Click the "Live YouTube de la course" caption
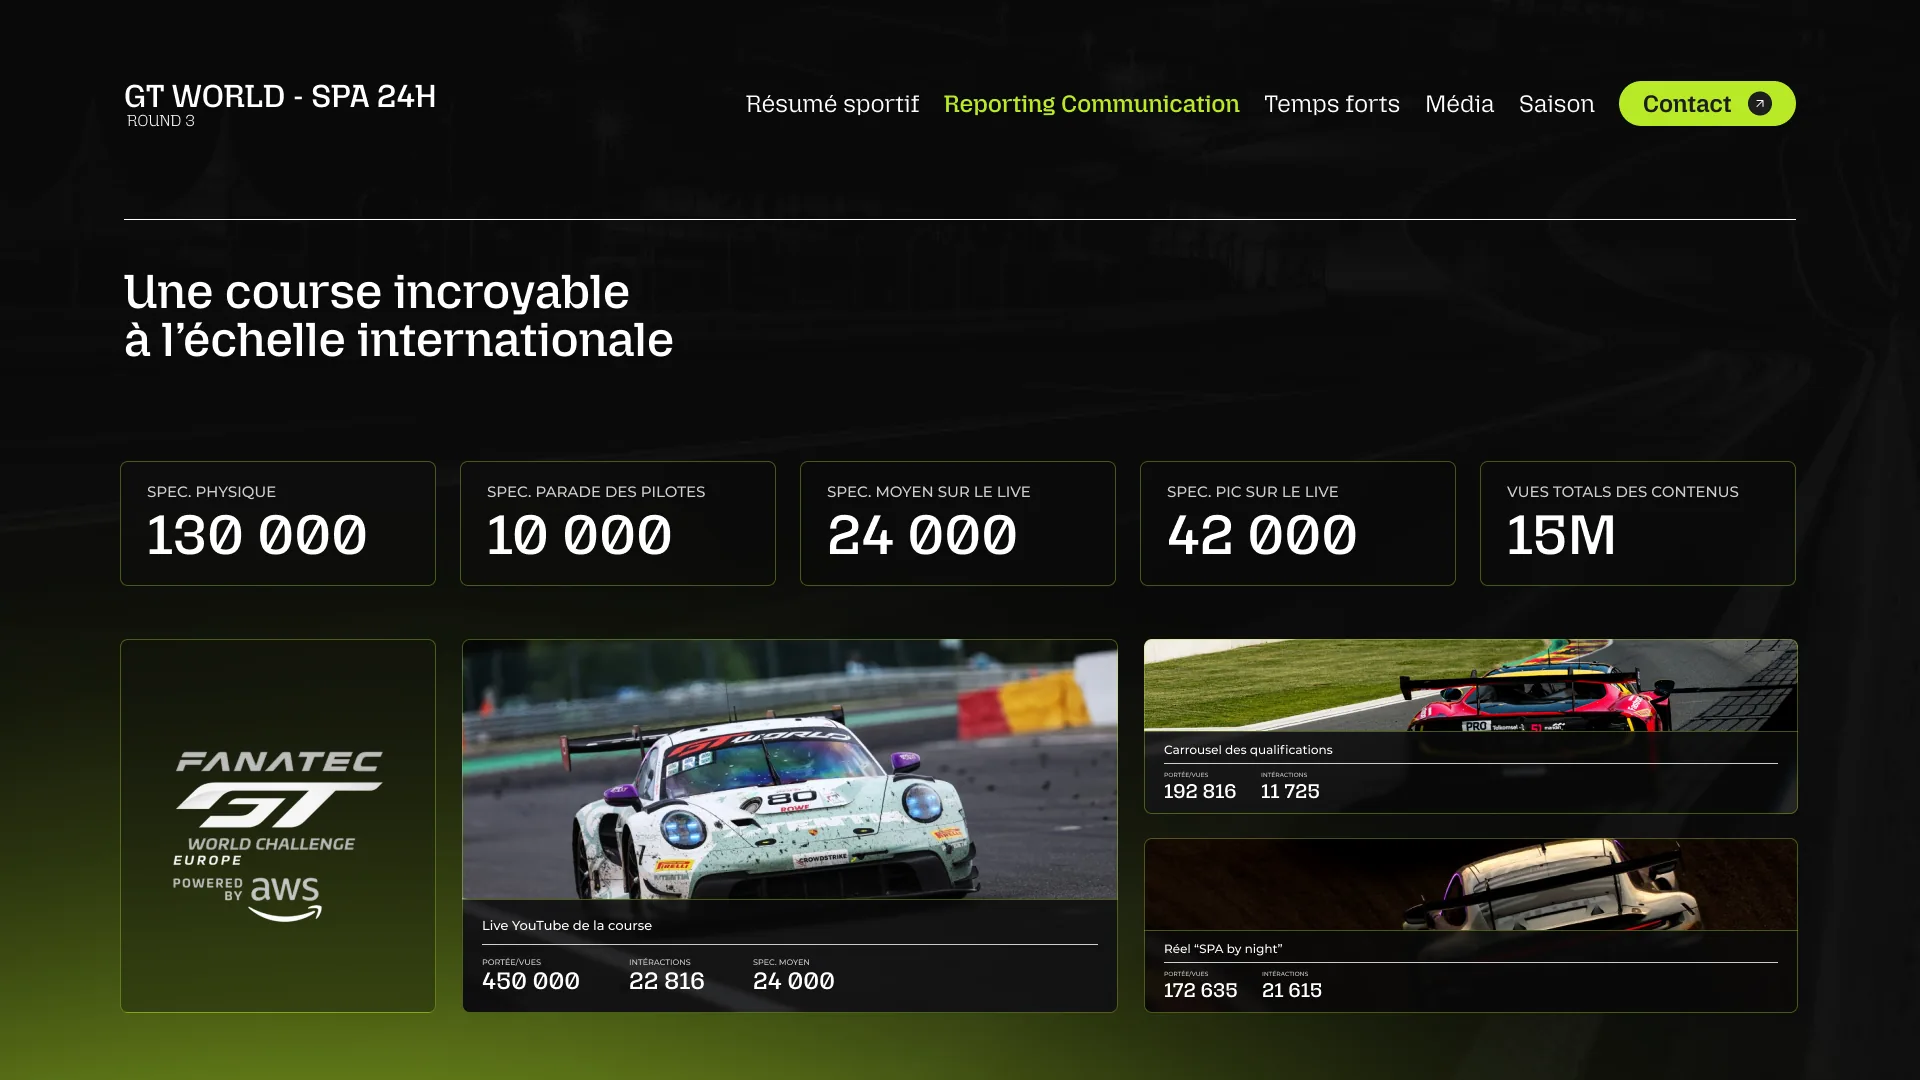This screenshot has height=1080, width=1920. pos(567,926)
